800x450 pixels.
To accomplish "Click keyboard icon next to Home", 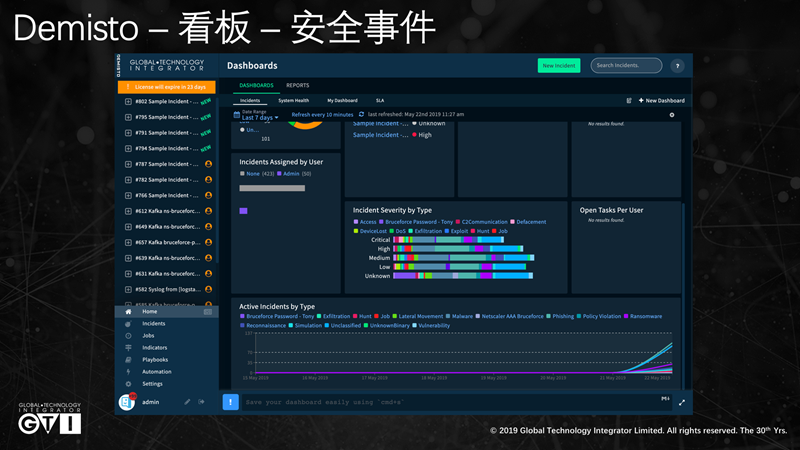I will tap(208, 312).
